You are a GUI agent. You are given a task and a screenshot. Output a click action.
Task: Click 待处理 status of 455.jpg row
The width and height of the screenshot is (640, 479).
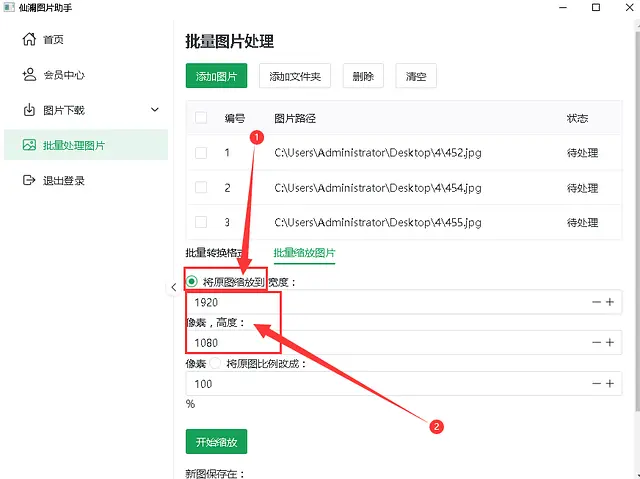(582, 223)
